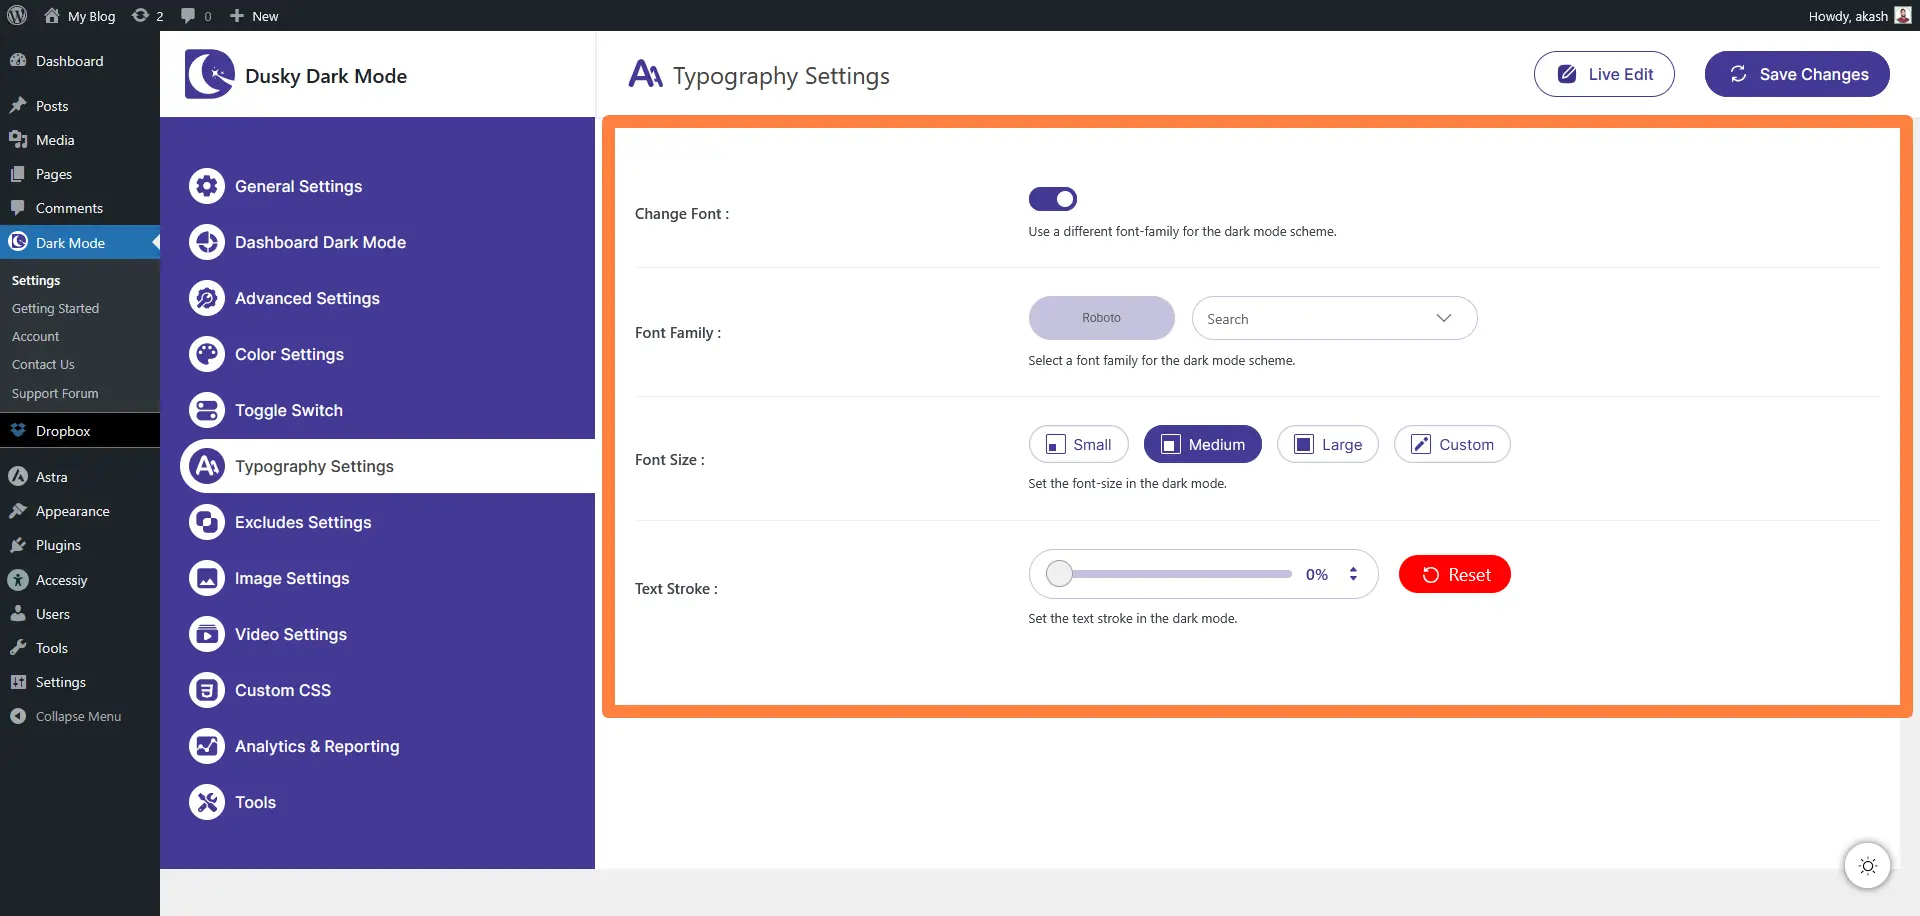This screenshot has height=916, width=1920.
Task: Click the Video Settings icon
Action: (x=207, y=634)
